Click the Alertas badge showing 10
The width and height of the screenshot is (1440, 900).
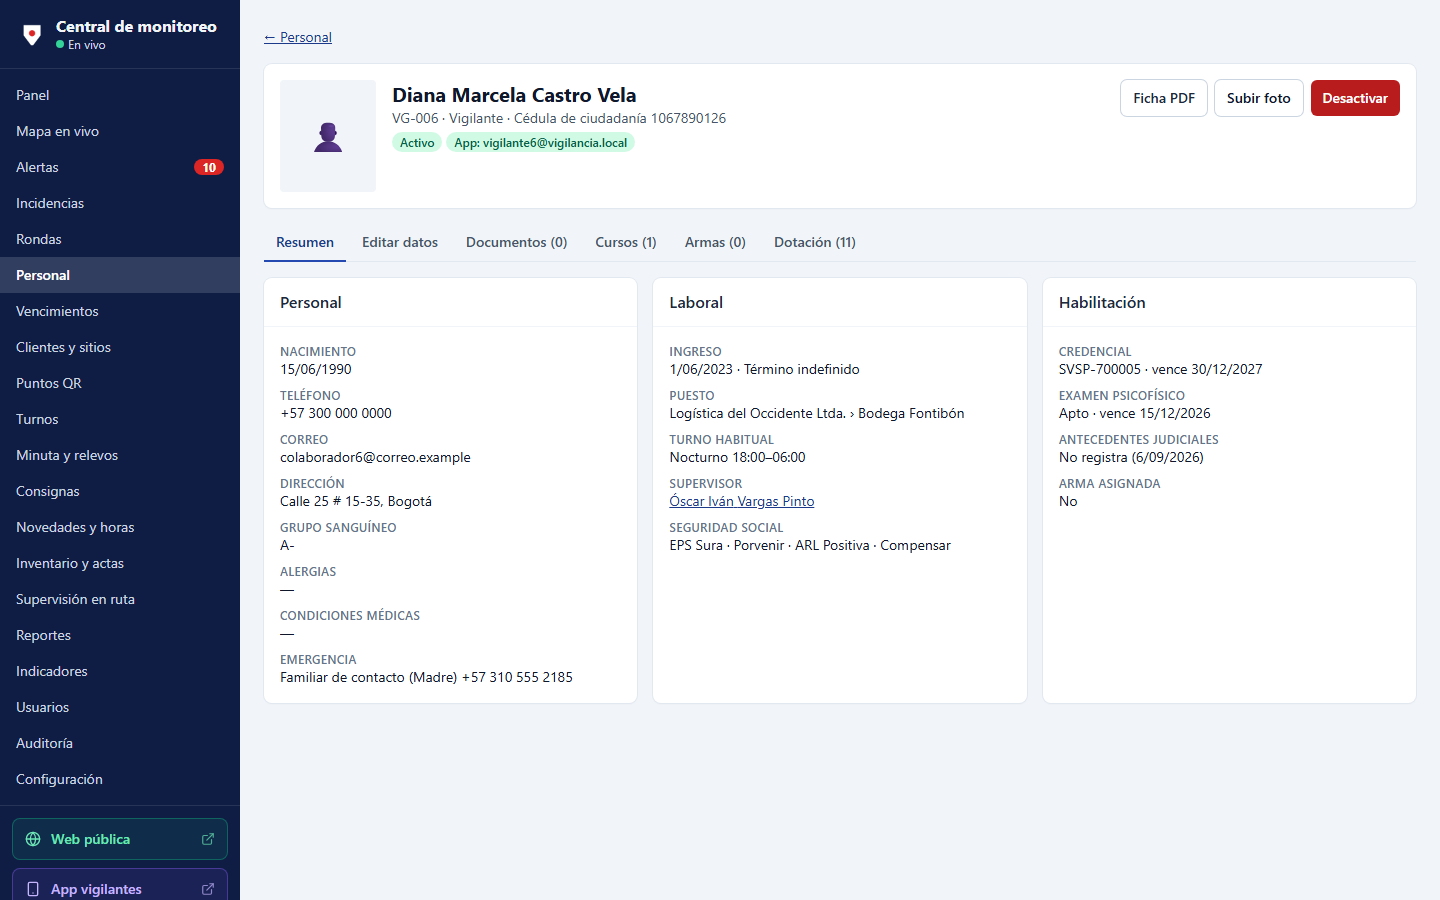pyautogui.click(x=209, y=167)
